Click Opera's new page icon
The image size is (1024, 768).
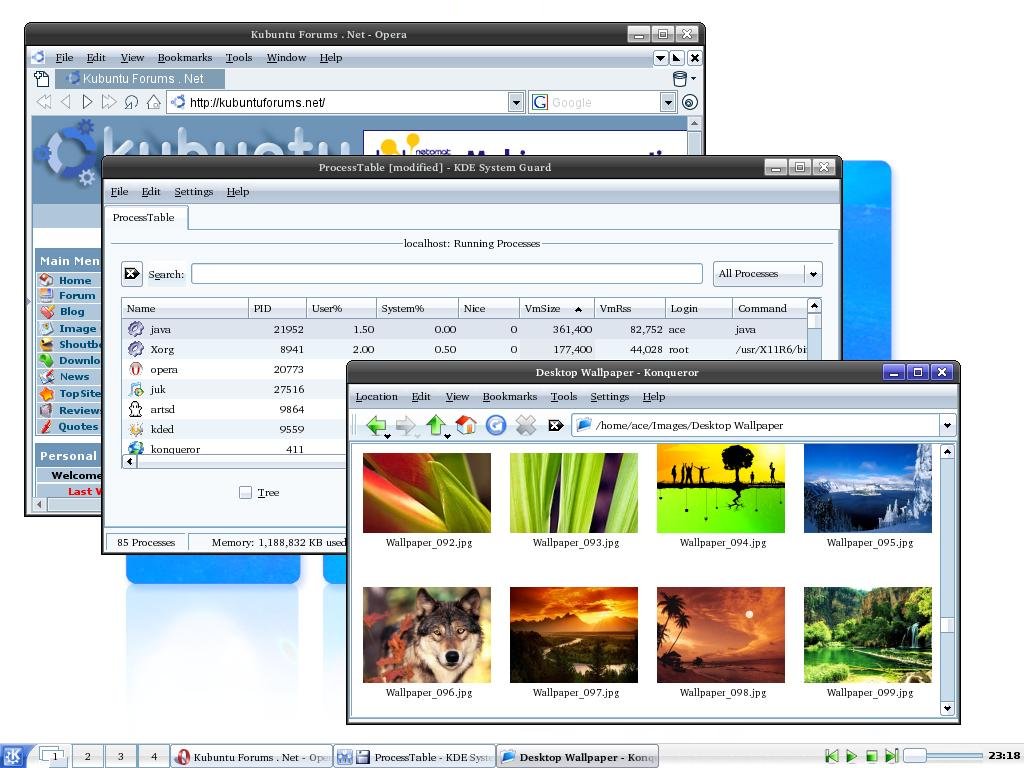pos(42,79)
